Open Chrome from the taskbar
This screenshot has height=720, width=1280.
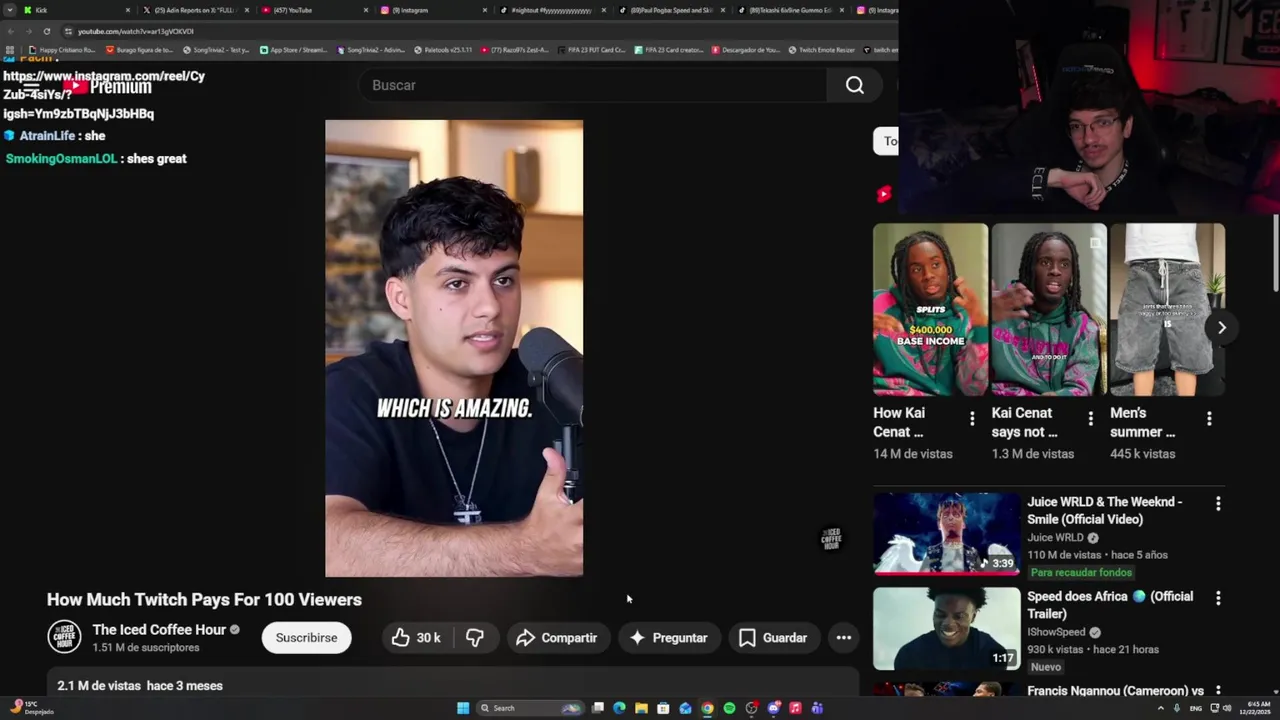pyautogui.click(x=707, y=708)
